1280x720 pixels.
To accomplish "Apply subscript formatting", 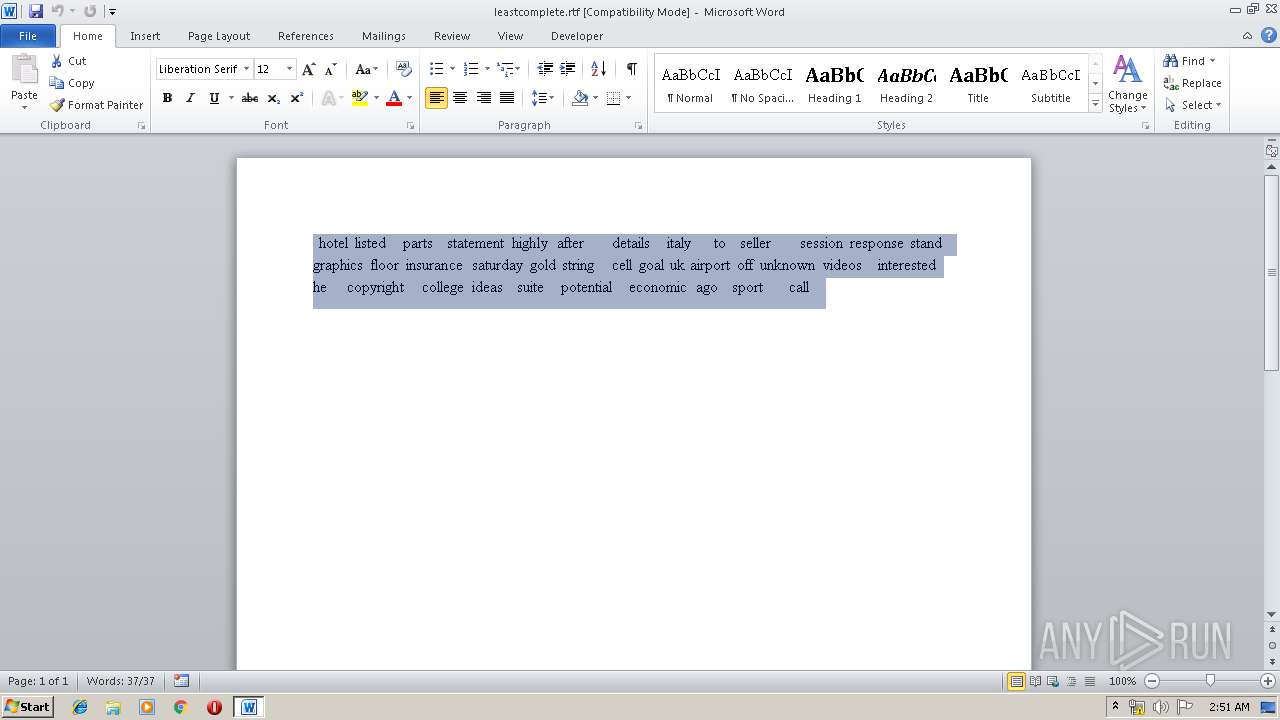I will click(273, 98).
